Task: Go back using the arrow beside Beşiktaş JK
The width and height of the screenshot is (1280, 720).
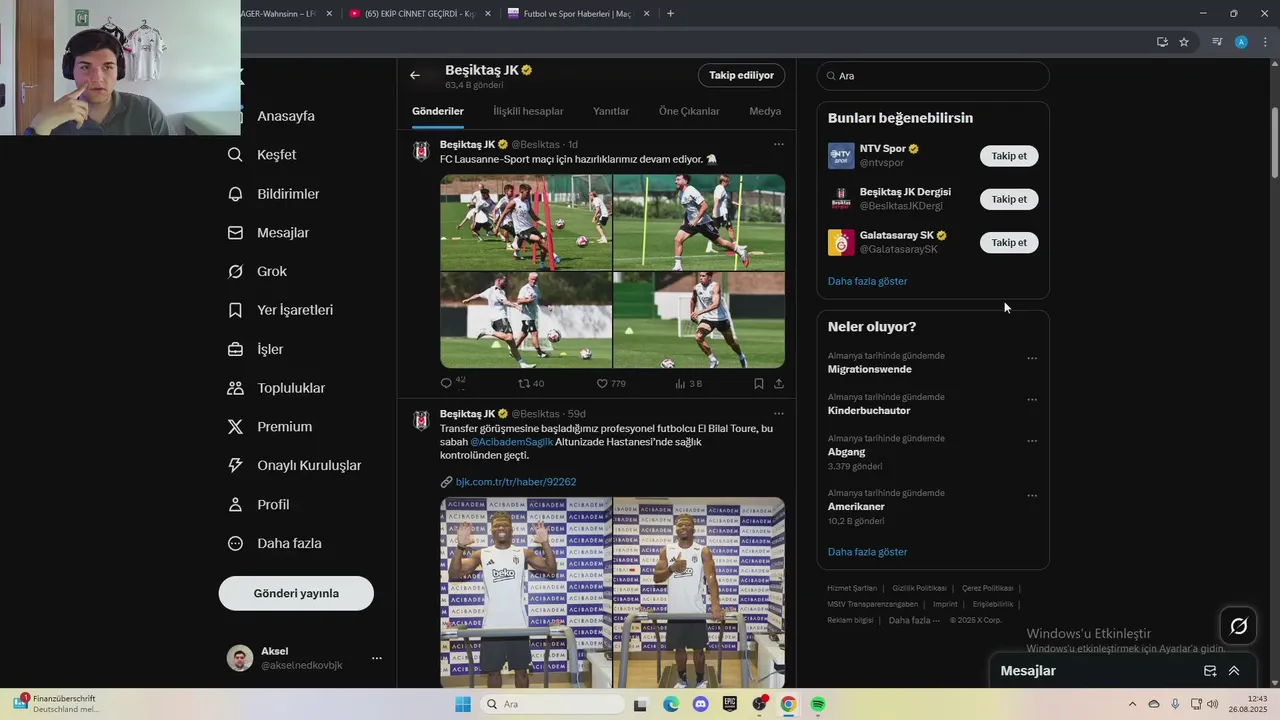Action: [x=415, y=75]
